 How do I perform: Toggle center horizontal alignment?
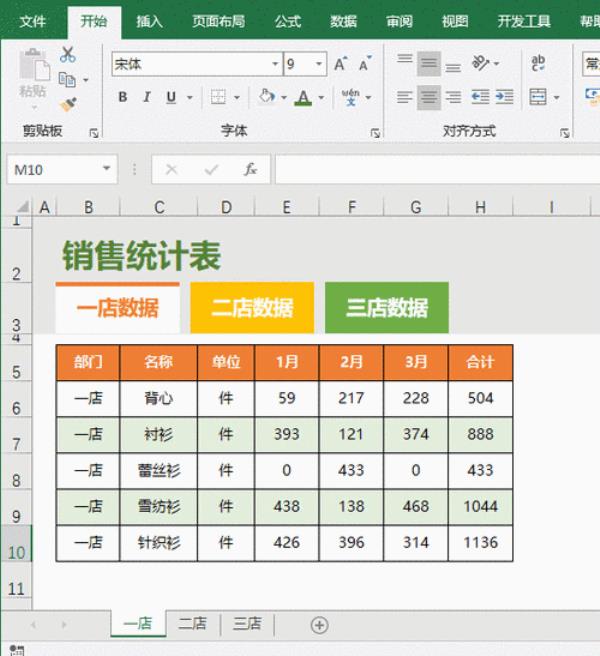click(429, 97)
